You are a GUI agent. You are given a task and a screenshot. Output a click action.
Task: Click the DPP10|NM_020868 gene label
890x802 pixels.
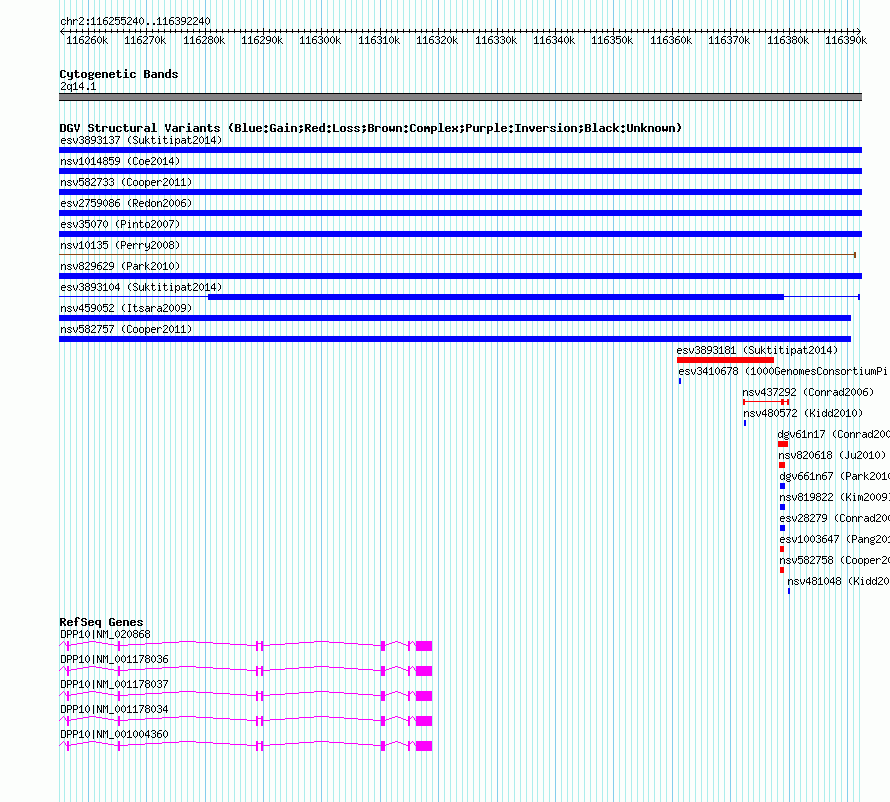click(x=105, y=634)
